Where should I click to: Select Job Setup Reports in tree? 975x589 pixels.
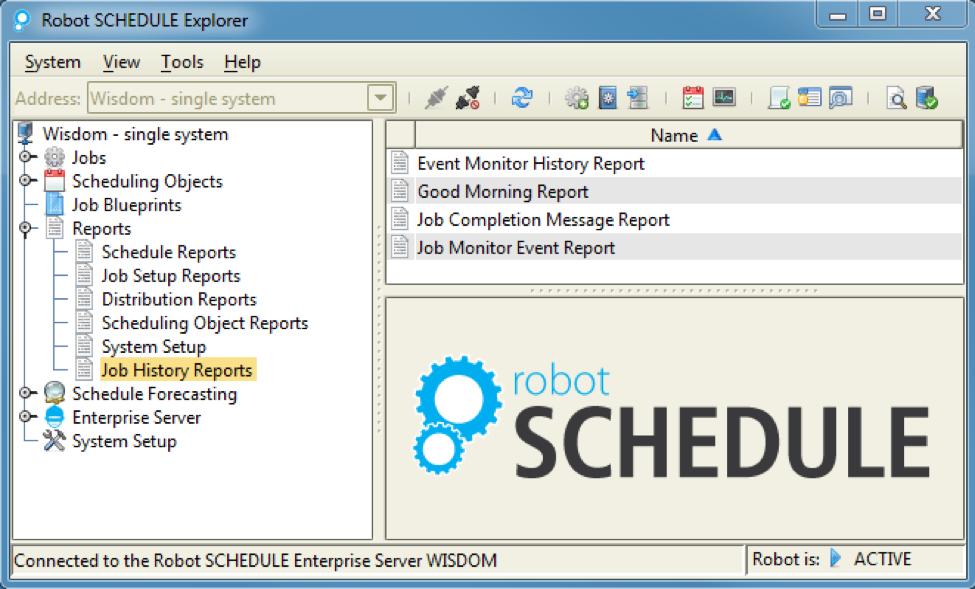[x=171, y=276]
